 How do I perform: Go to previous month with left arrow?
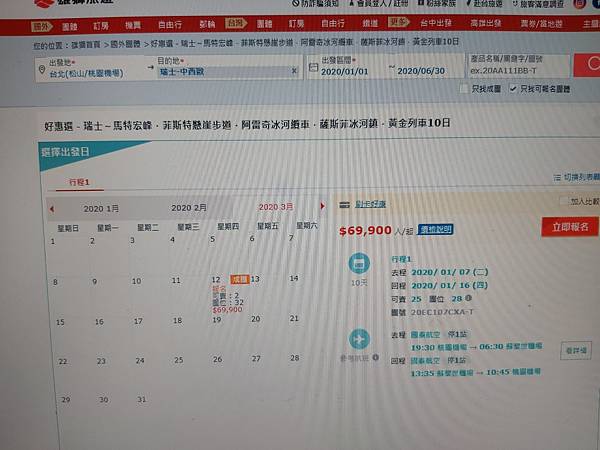pos(52,209)
